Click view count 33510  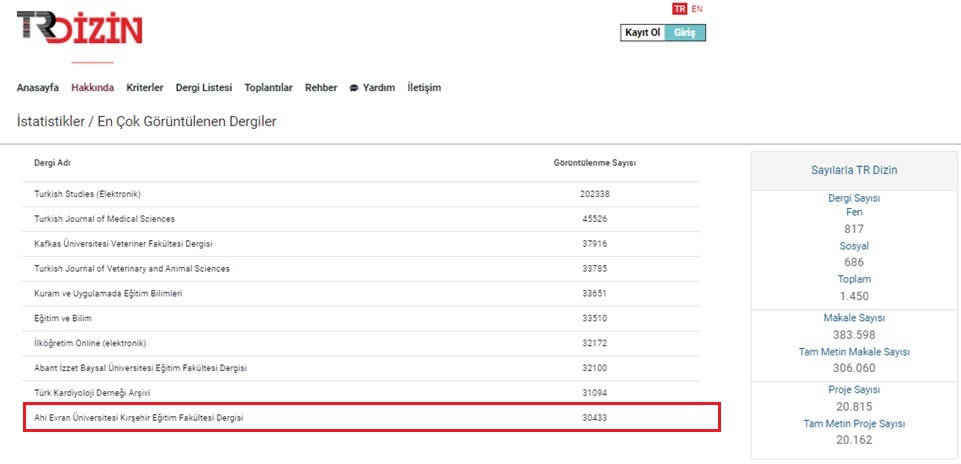point(594,319)
